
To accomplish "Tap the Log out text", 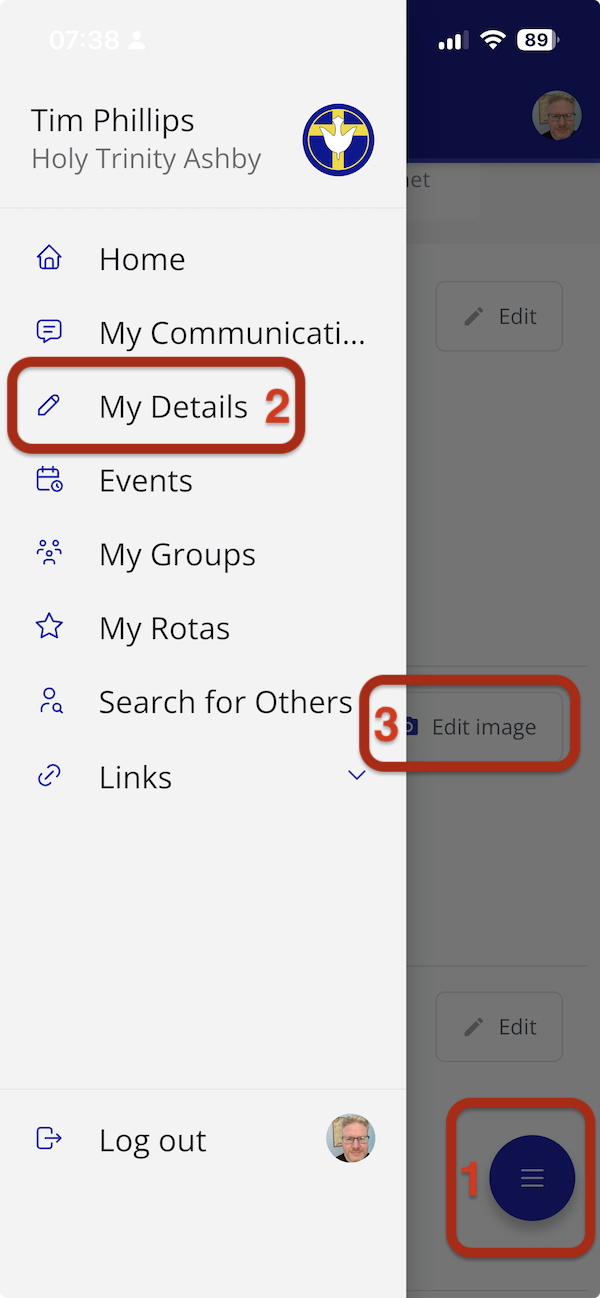I will (152, 1140).
